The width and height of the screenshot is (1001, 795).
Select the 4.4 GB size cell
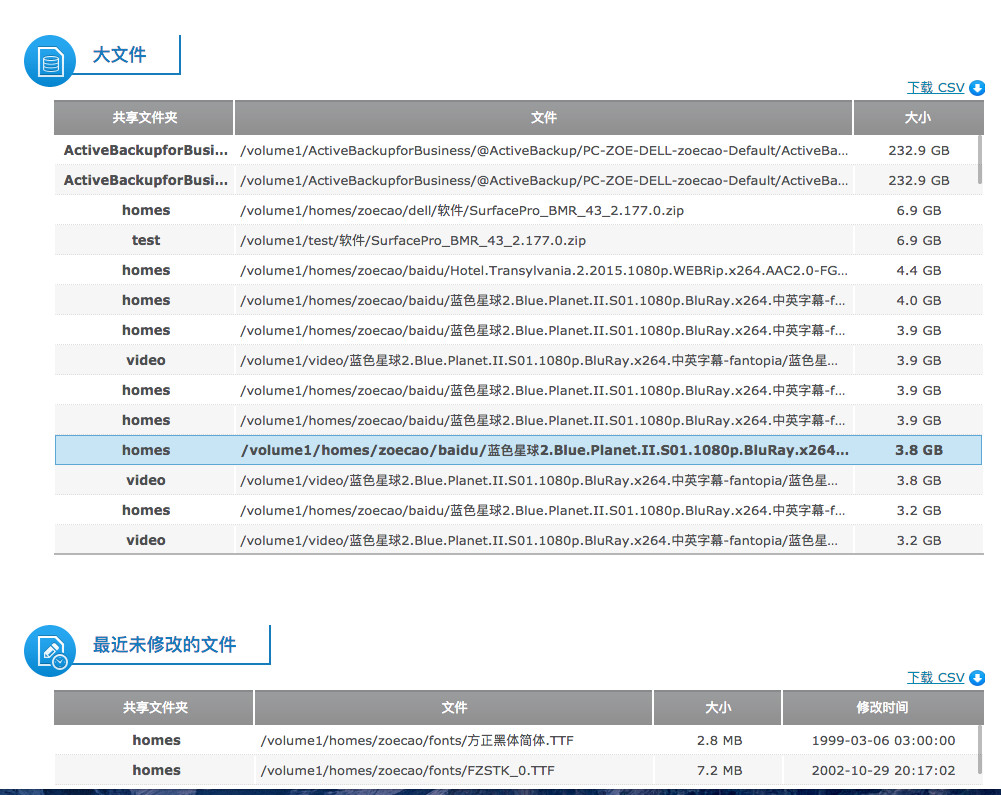pyautogui.click(x=918, y=270)
